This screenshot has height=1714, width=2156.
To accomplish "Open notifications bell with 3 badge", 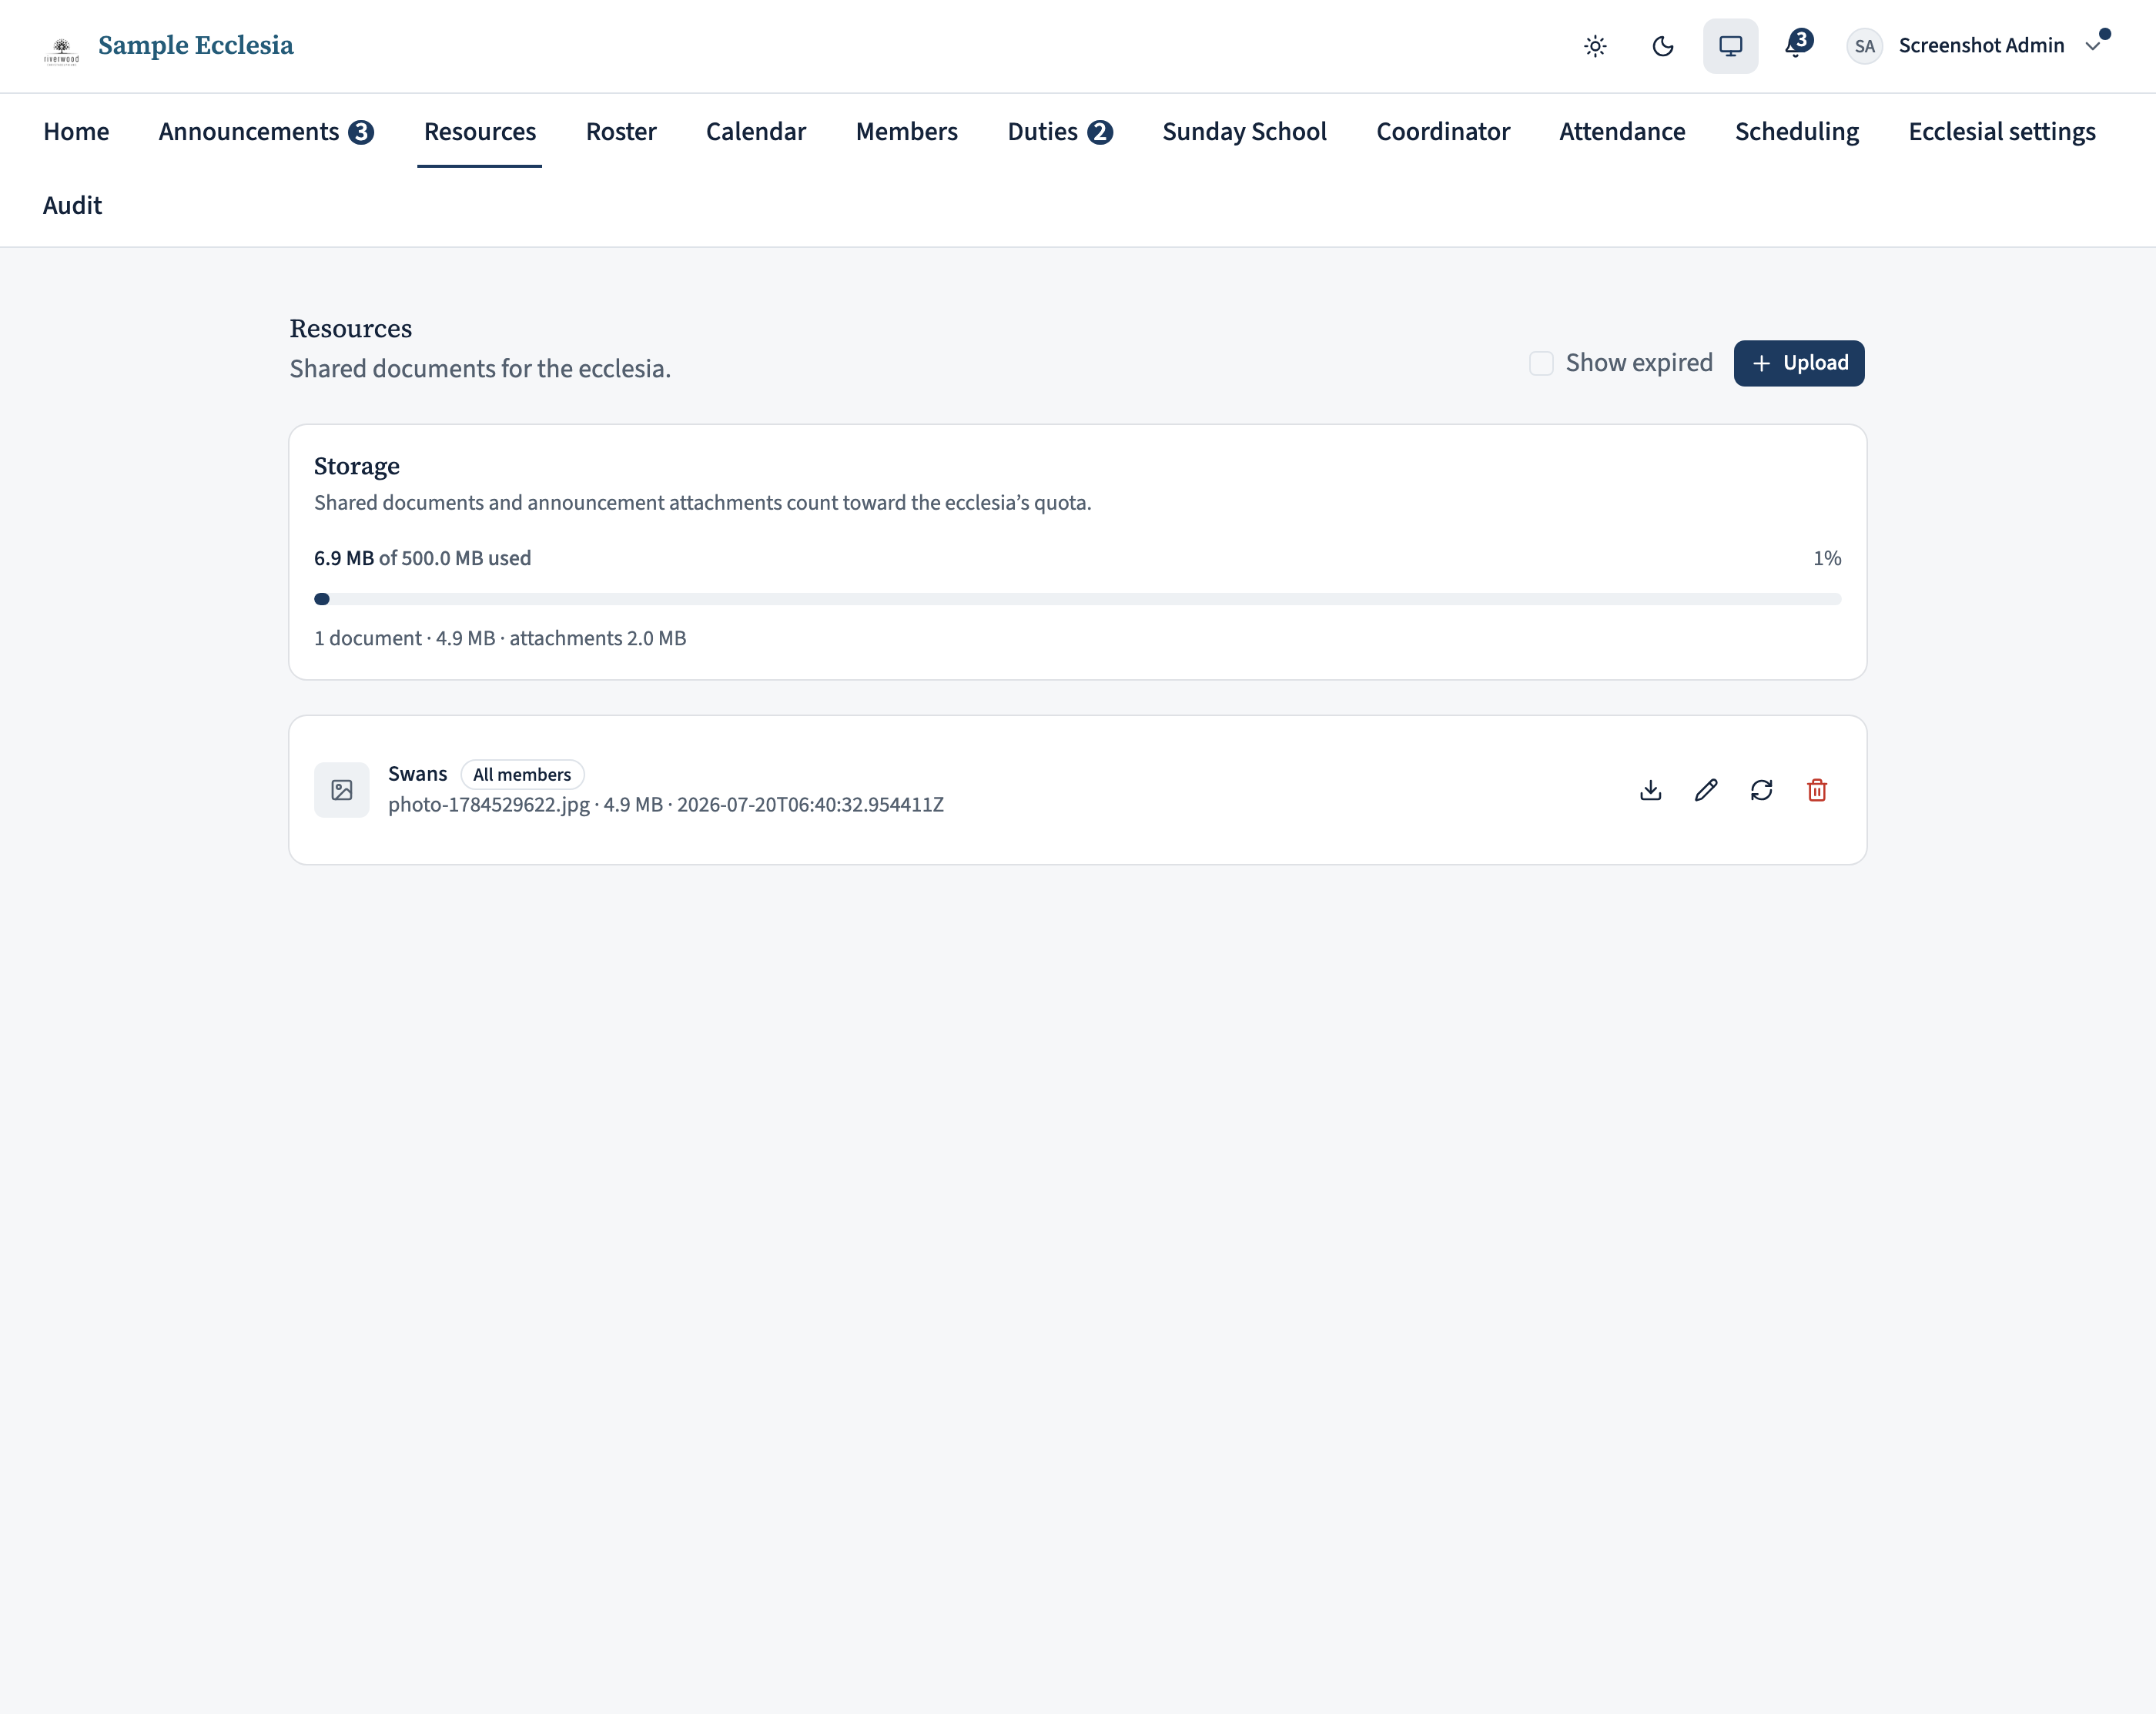I will tap(1797, 45).
